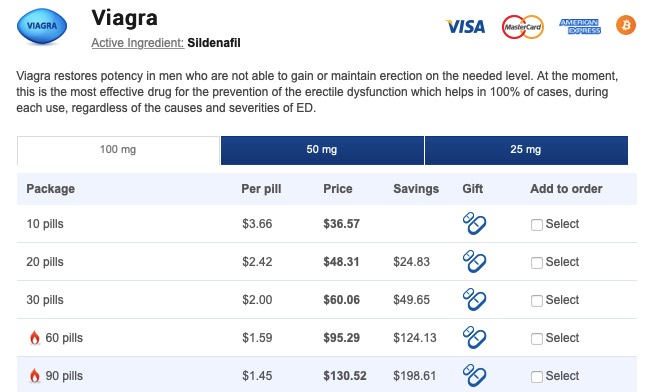Viewport: 645px width, 392px height.
Task: Check the Select box for 20 pills
Action: click(536, 262)
